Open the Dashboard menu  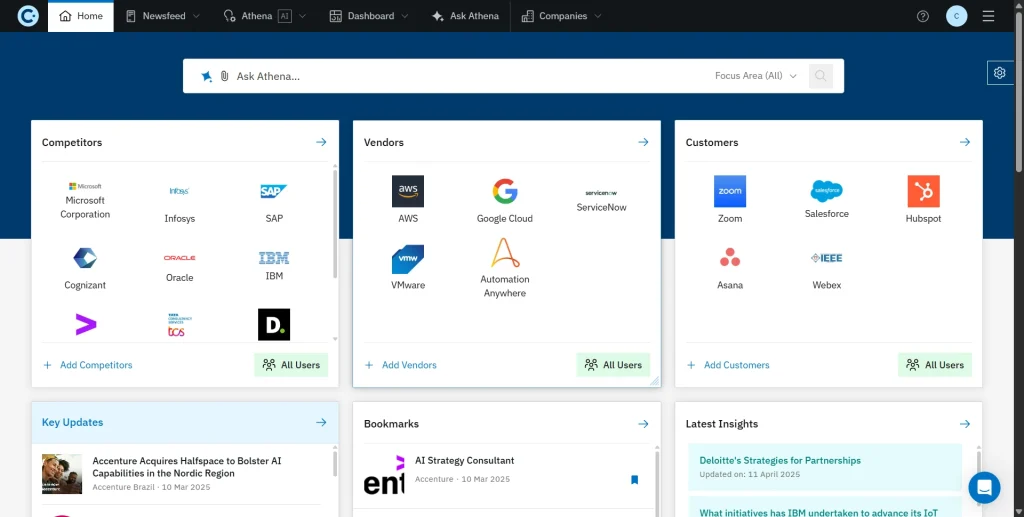pos(369,16)
